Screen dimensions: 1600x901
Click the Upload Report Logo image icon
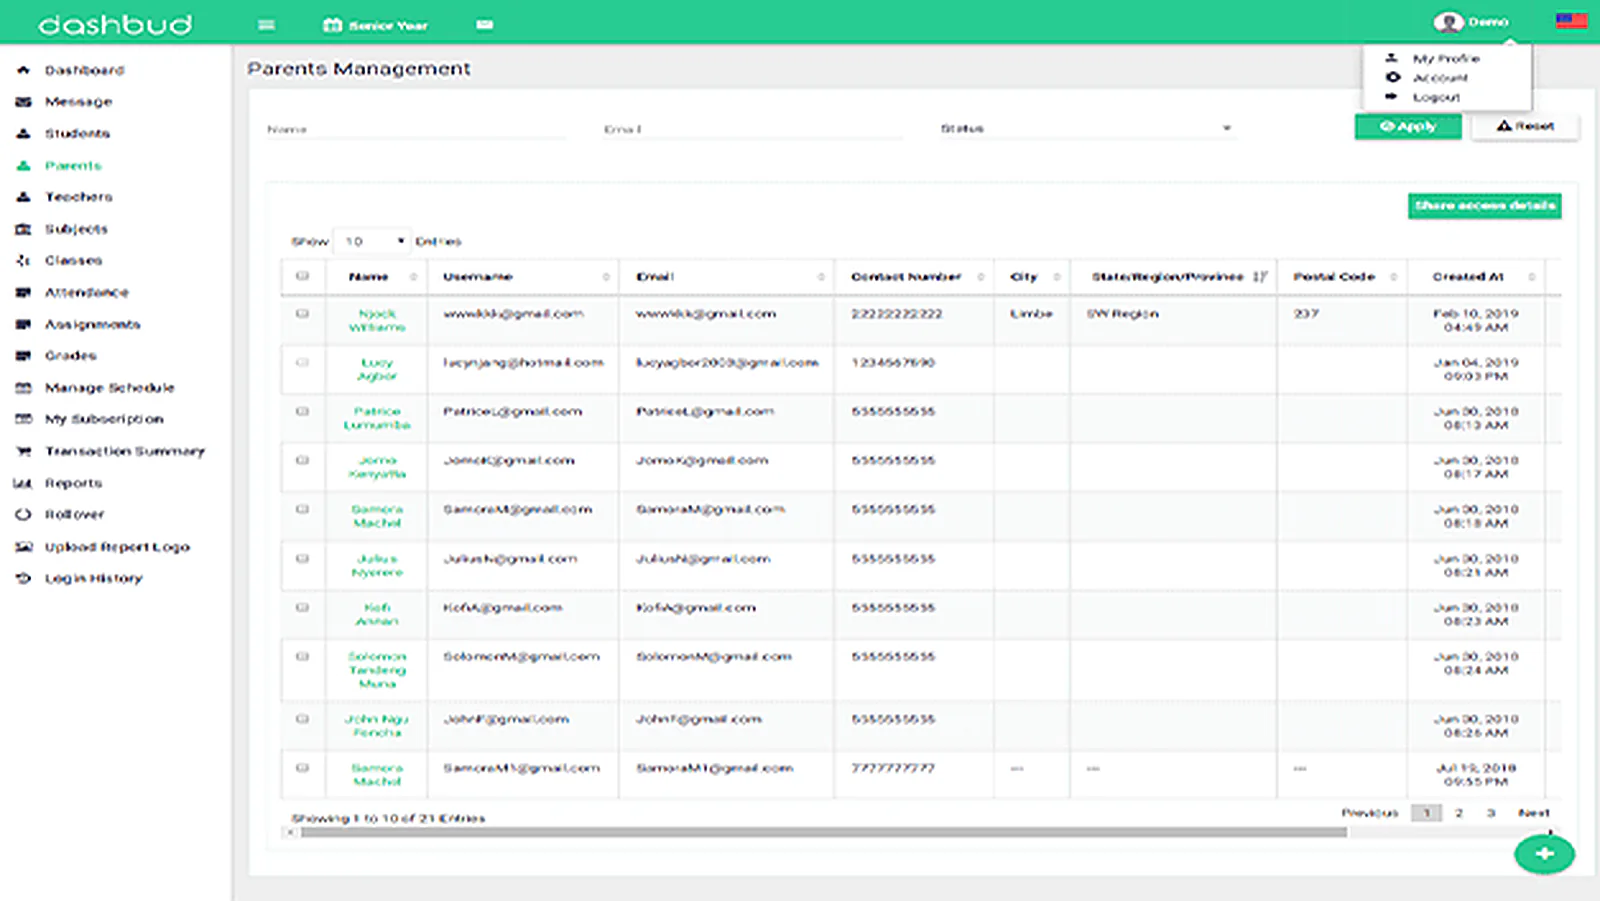tap(23, 547)
